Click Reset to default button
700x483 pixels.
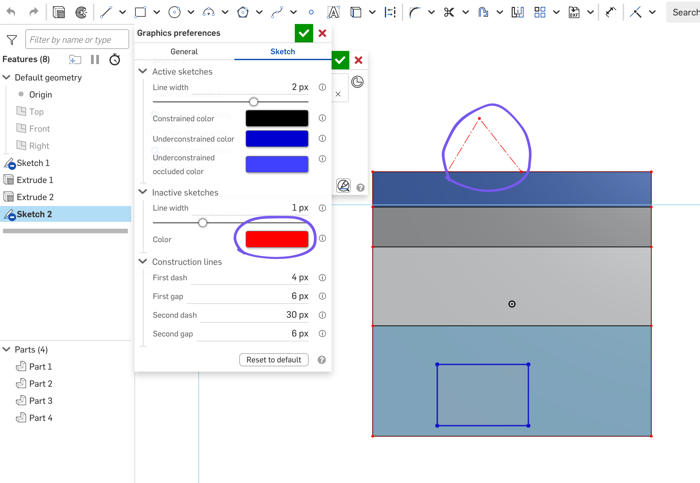click(x=274, y=360)
